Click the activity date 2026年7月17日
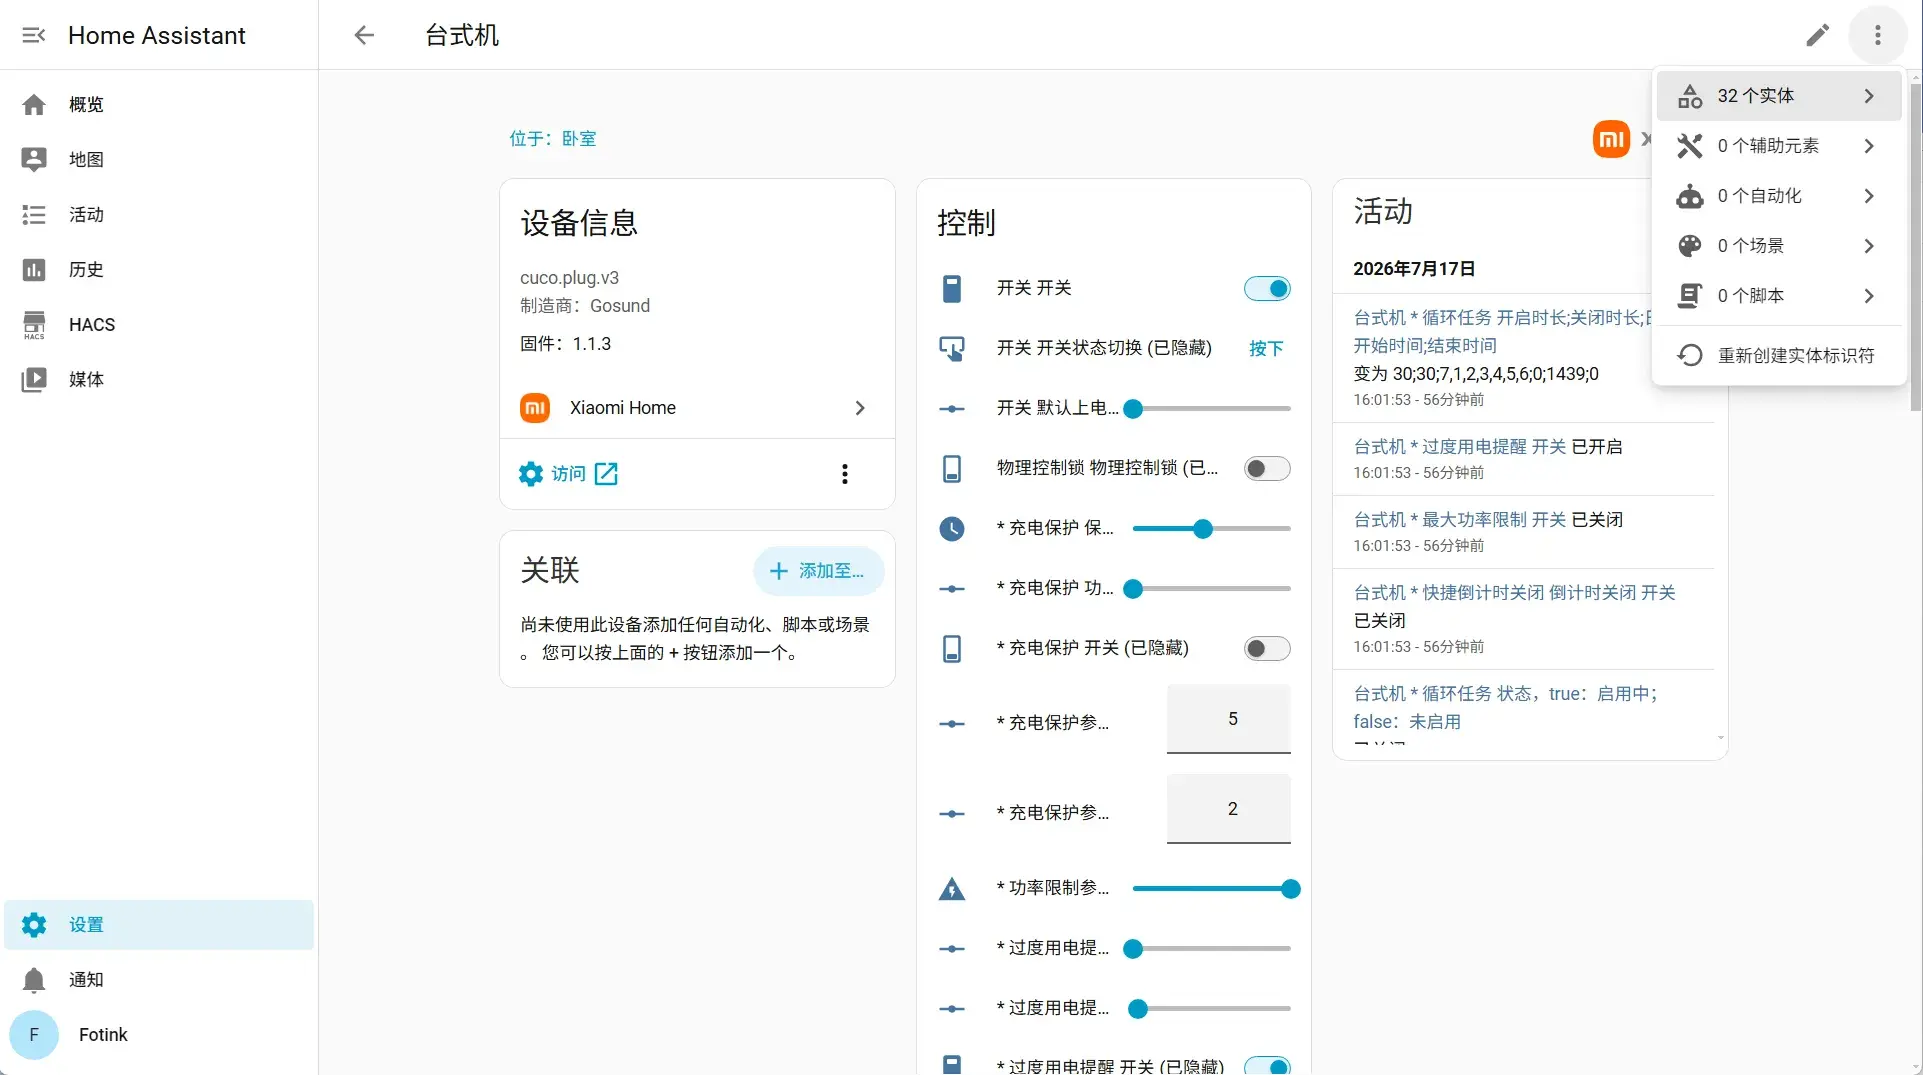 1413,268
